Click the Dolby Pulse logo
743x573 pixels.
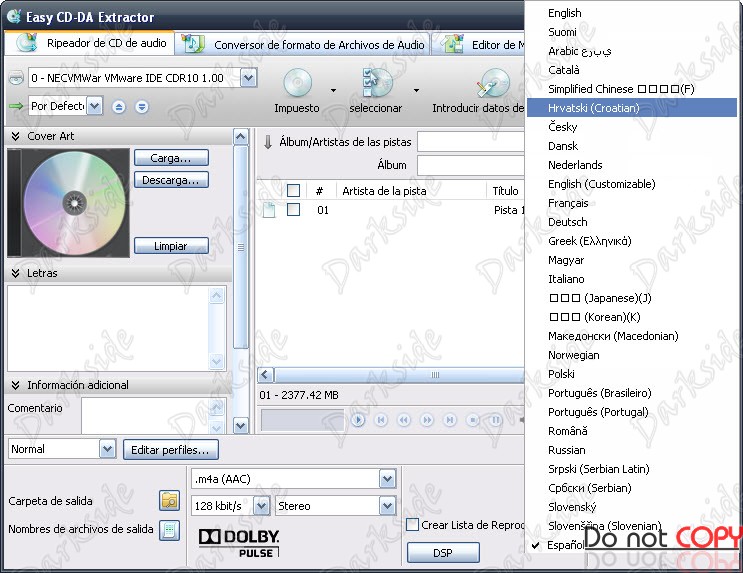pyautogui.click(x=239, y=543)
